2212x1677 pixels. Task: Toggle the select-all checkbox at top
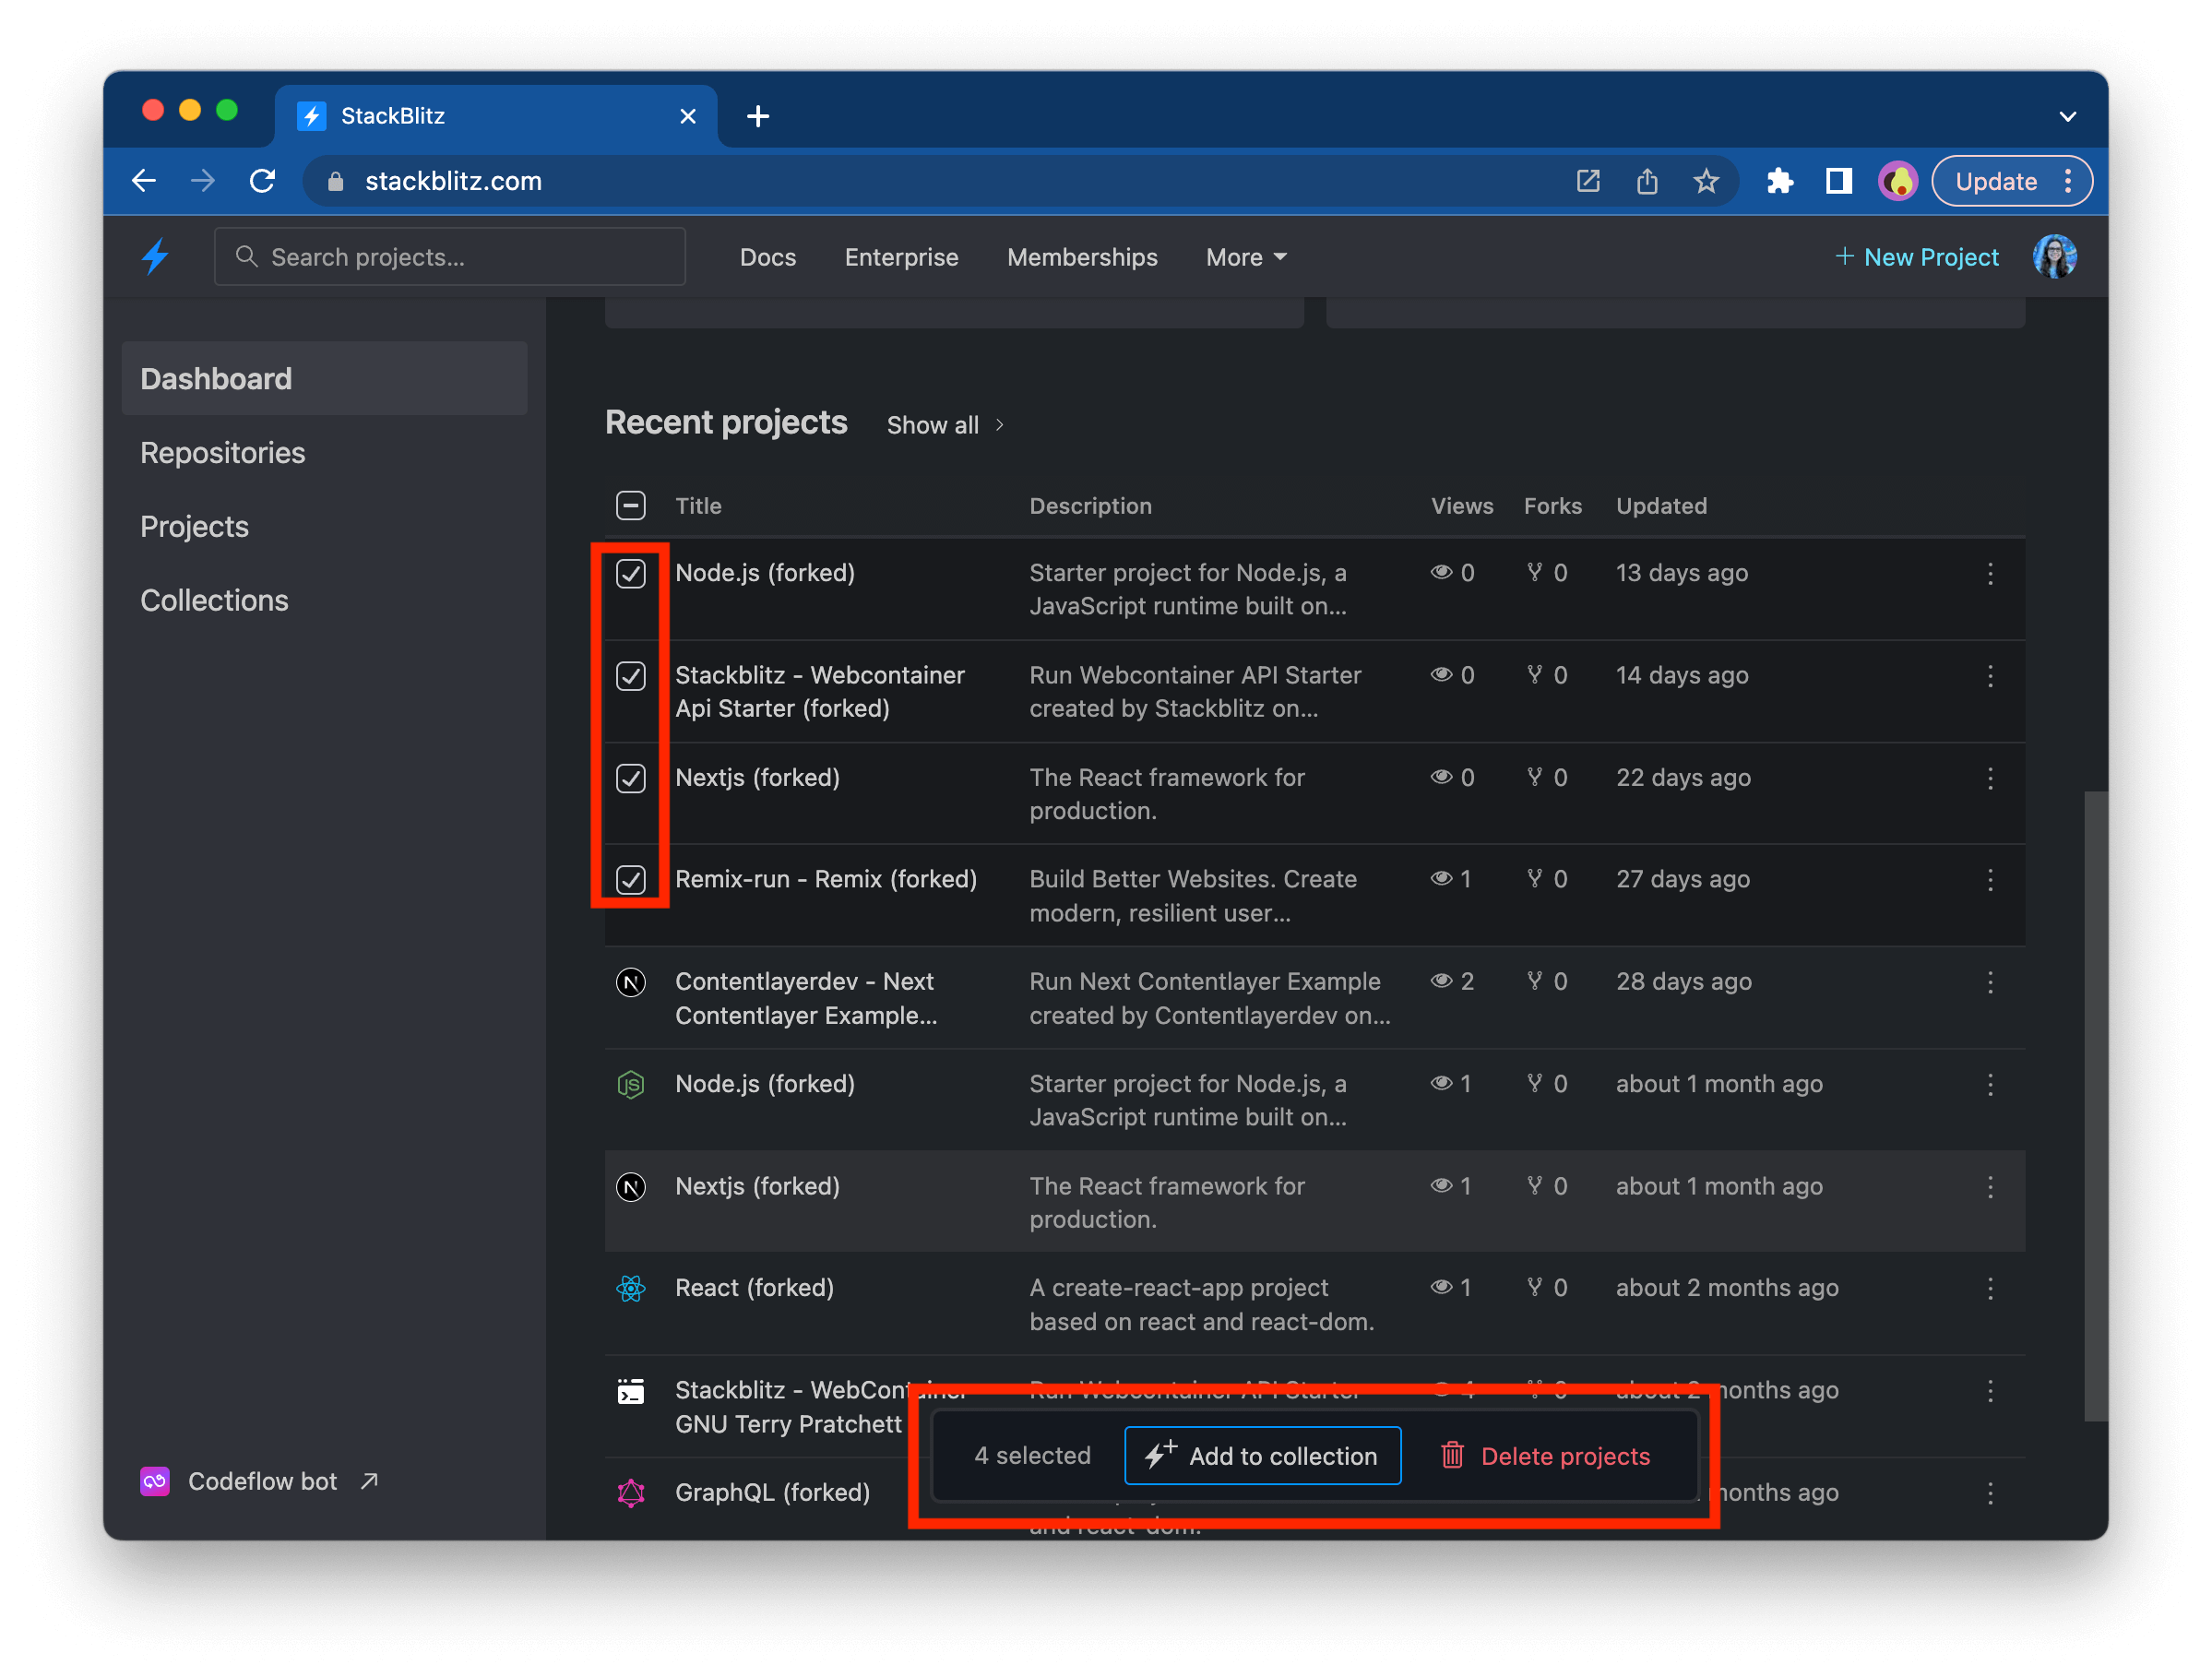click(x=631, y=505)
